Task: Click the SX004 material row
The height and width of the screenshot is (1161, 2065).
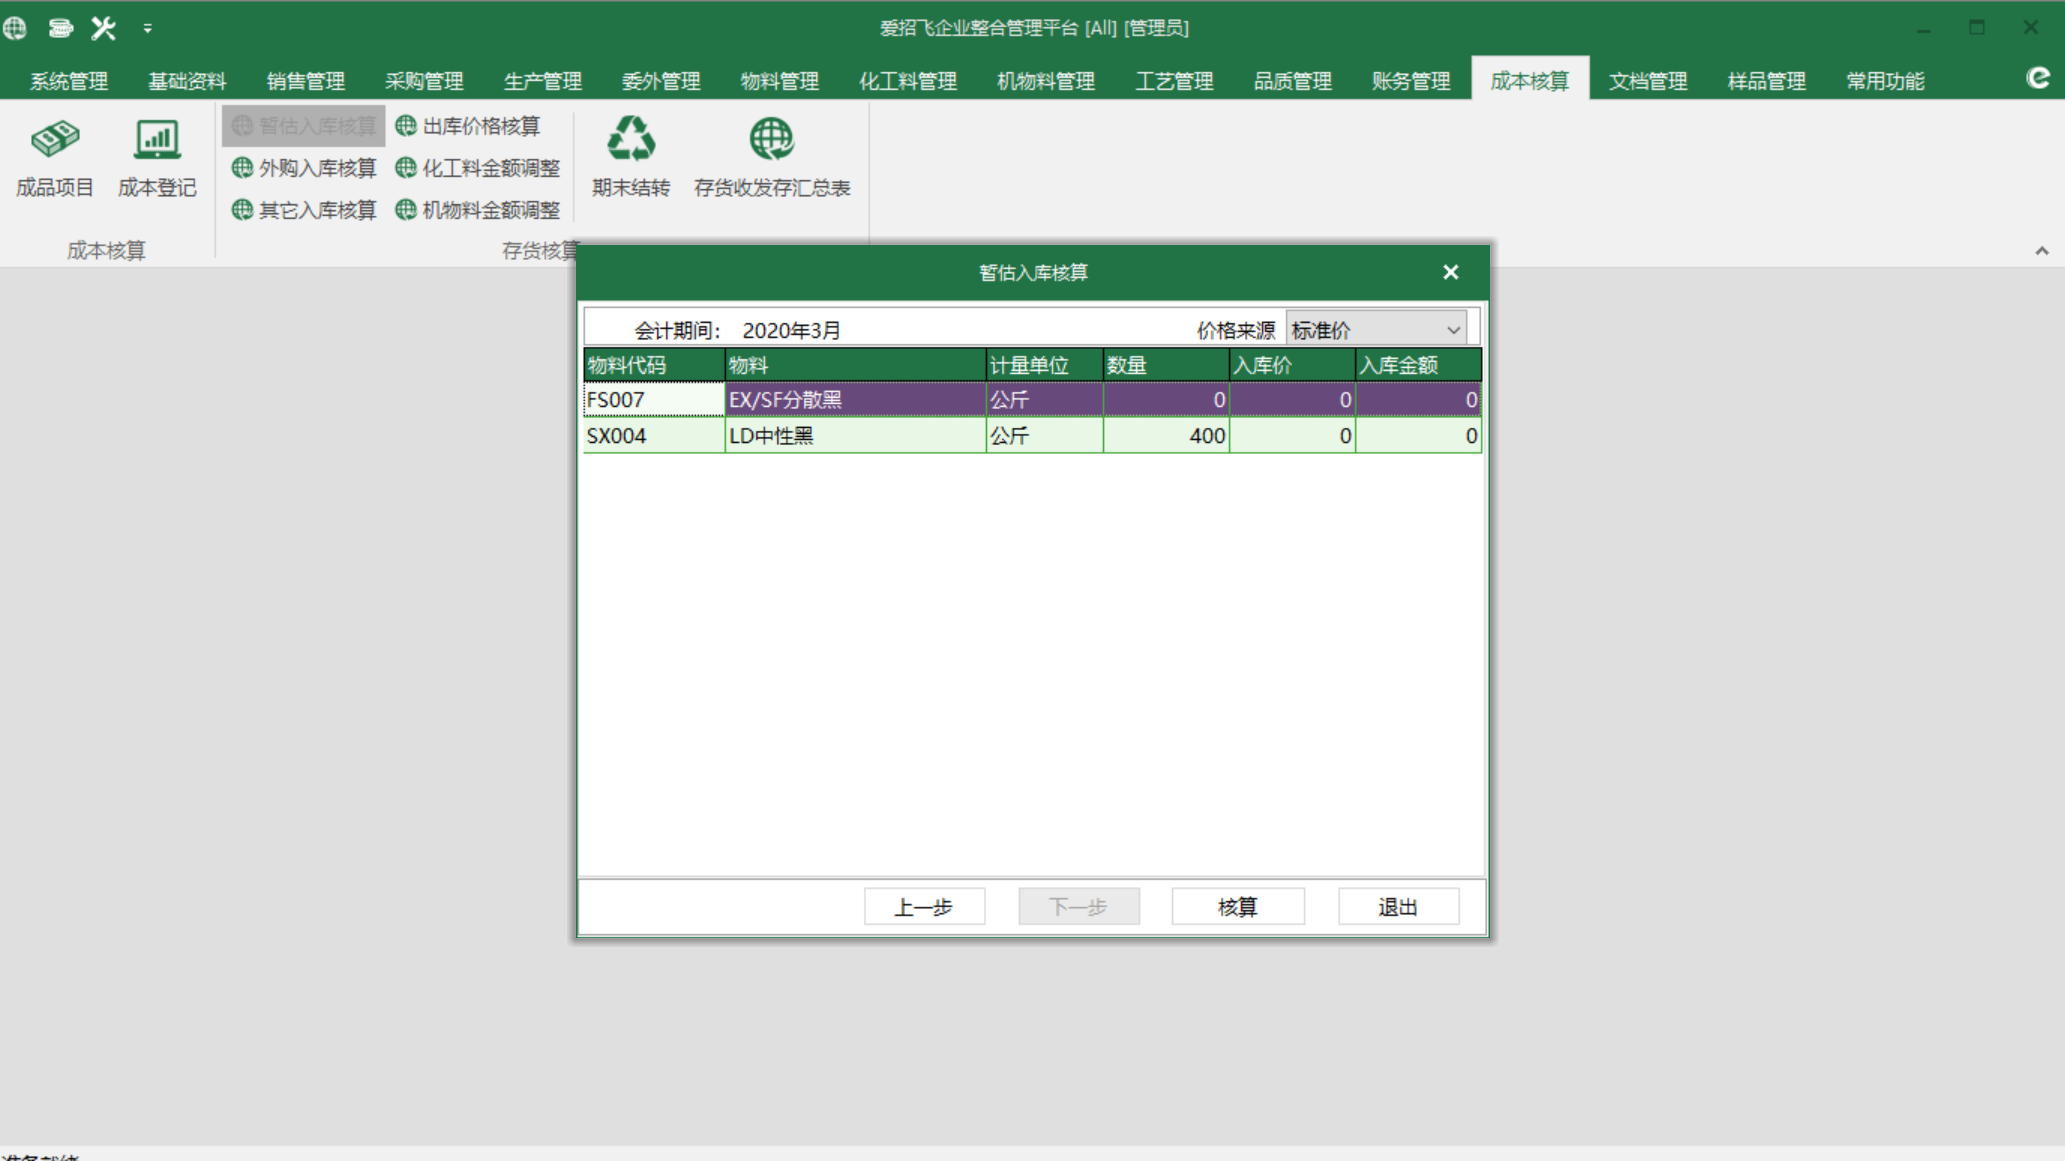Action: 1031,435
